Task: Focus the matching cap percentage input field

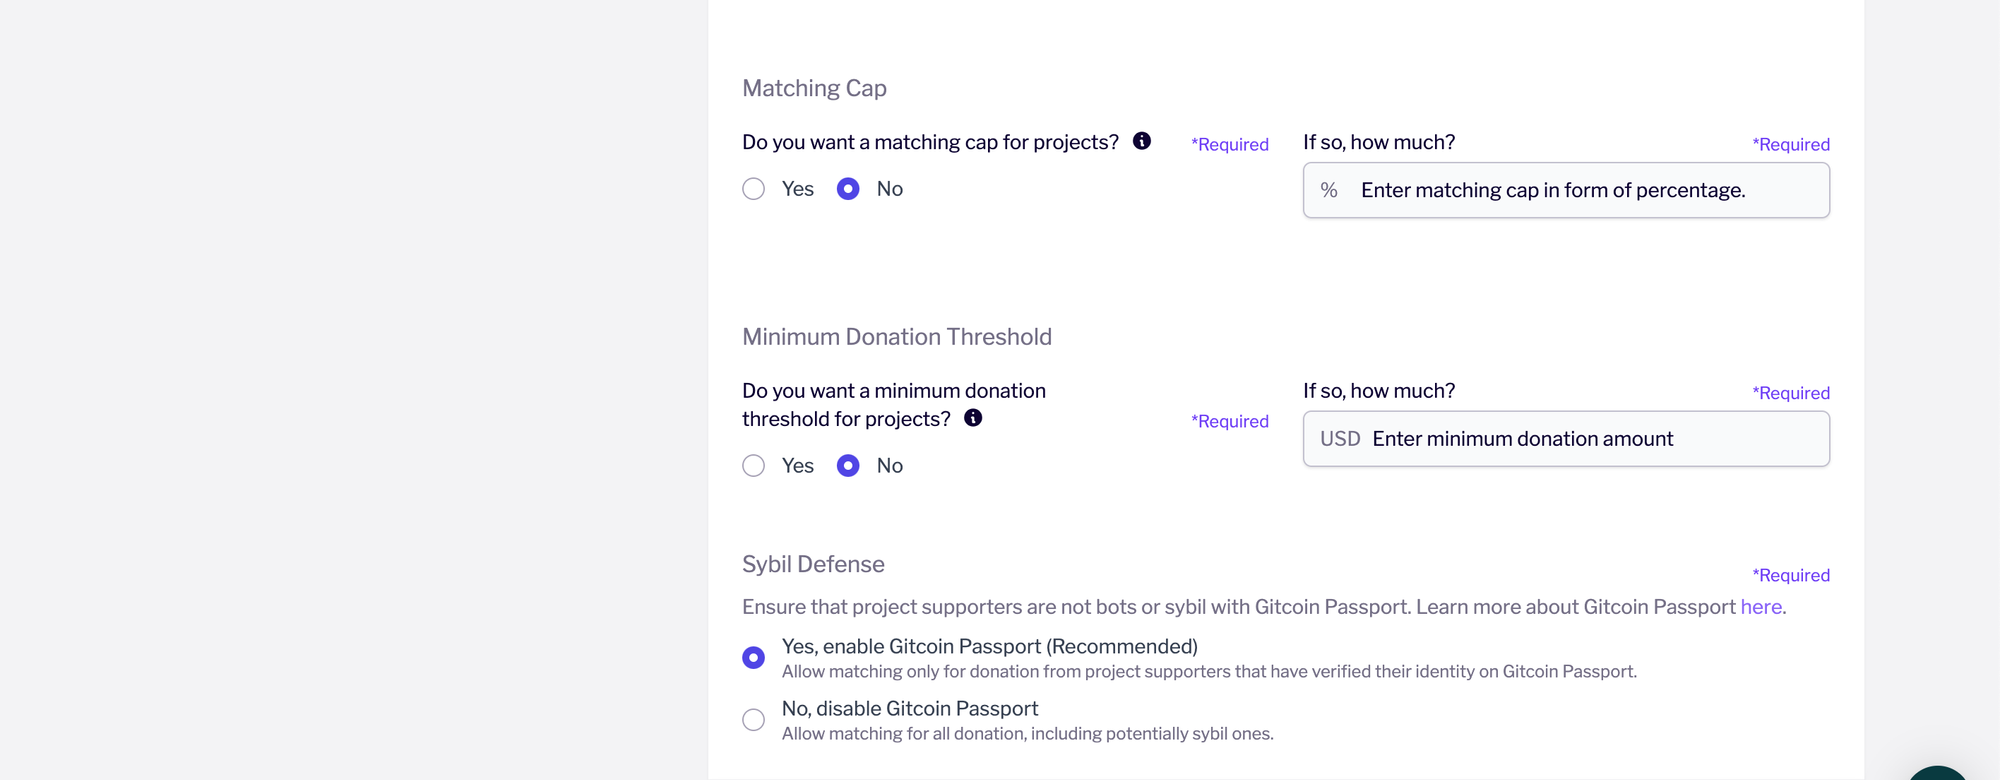Action: pos(1566,190)
